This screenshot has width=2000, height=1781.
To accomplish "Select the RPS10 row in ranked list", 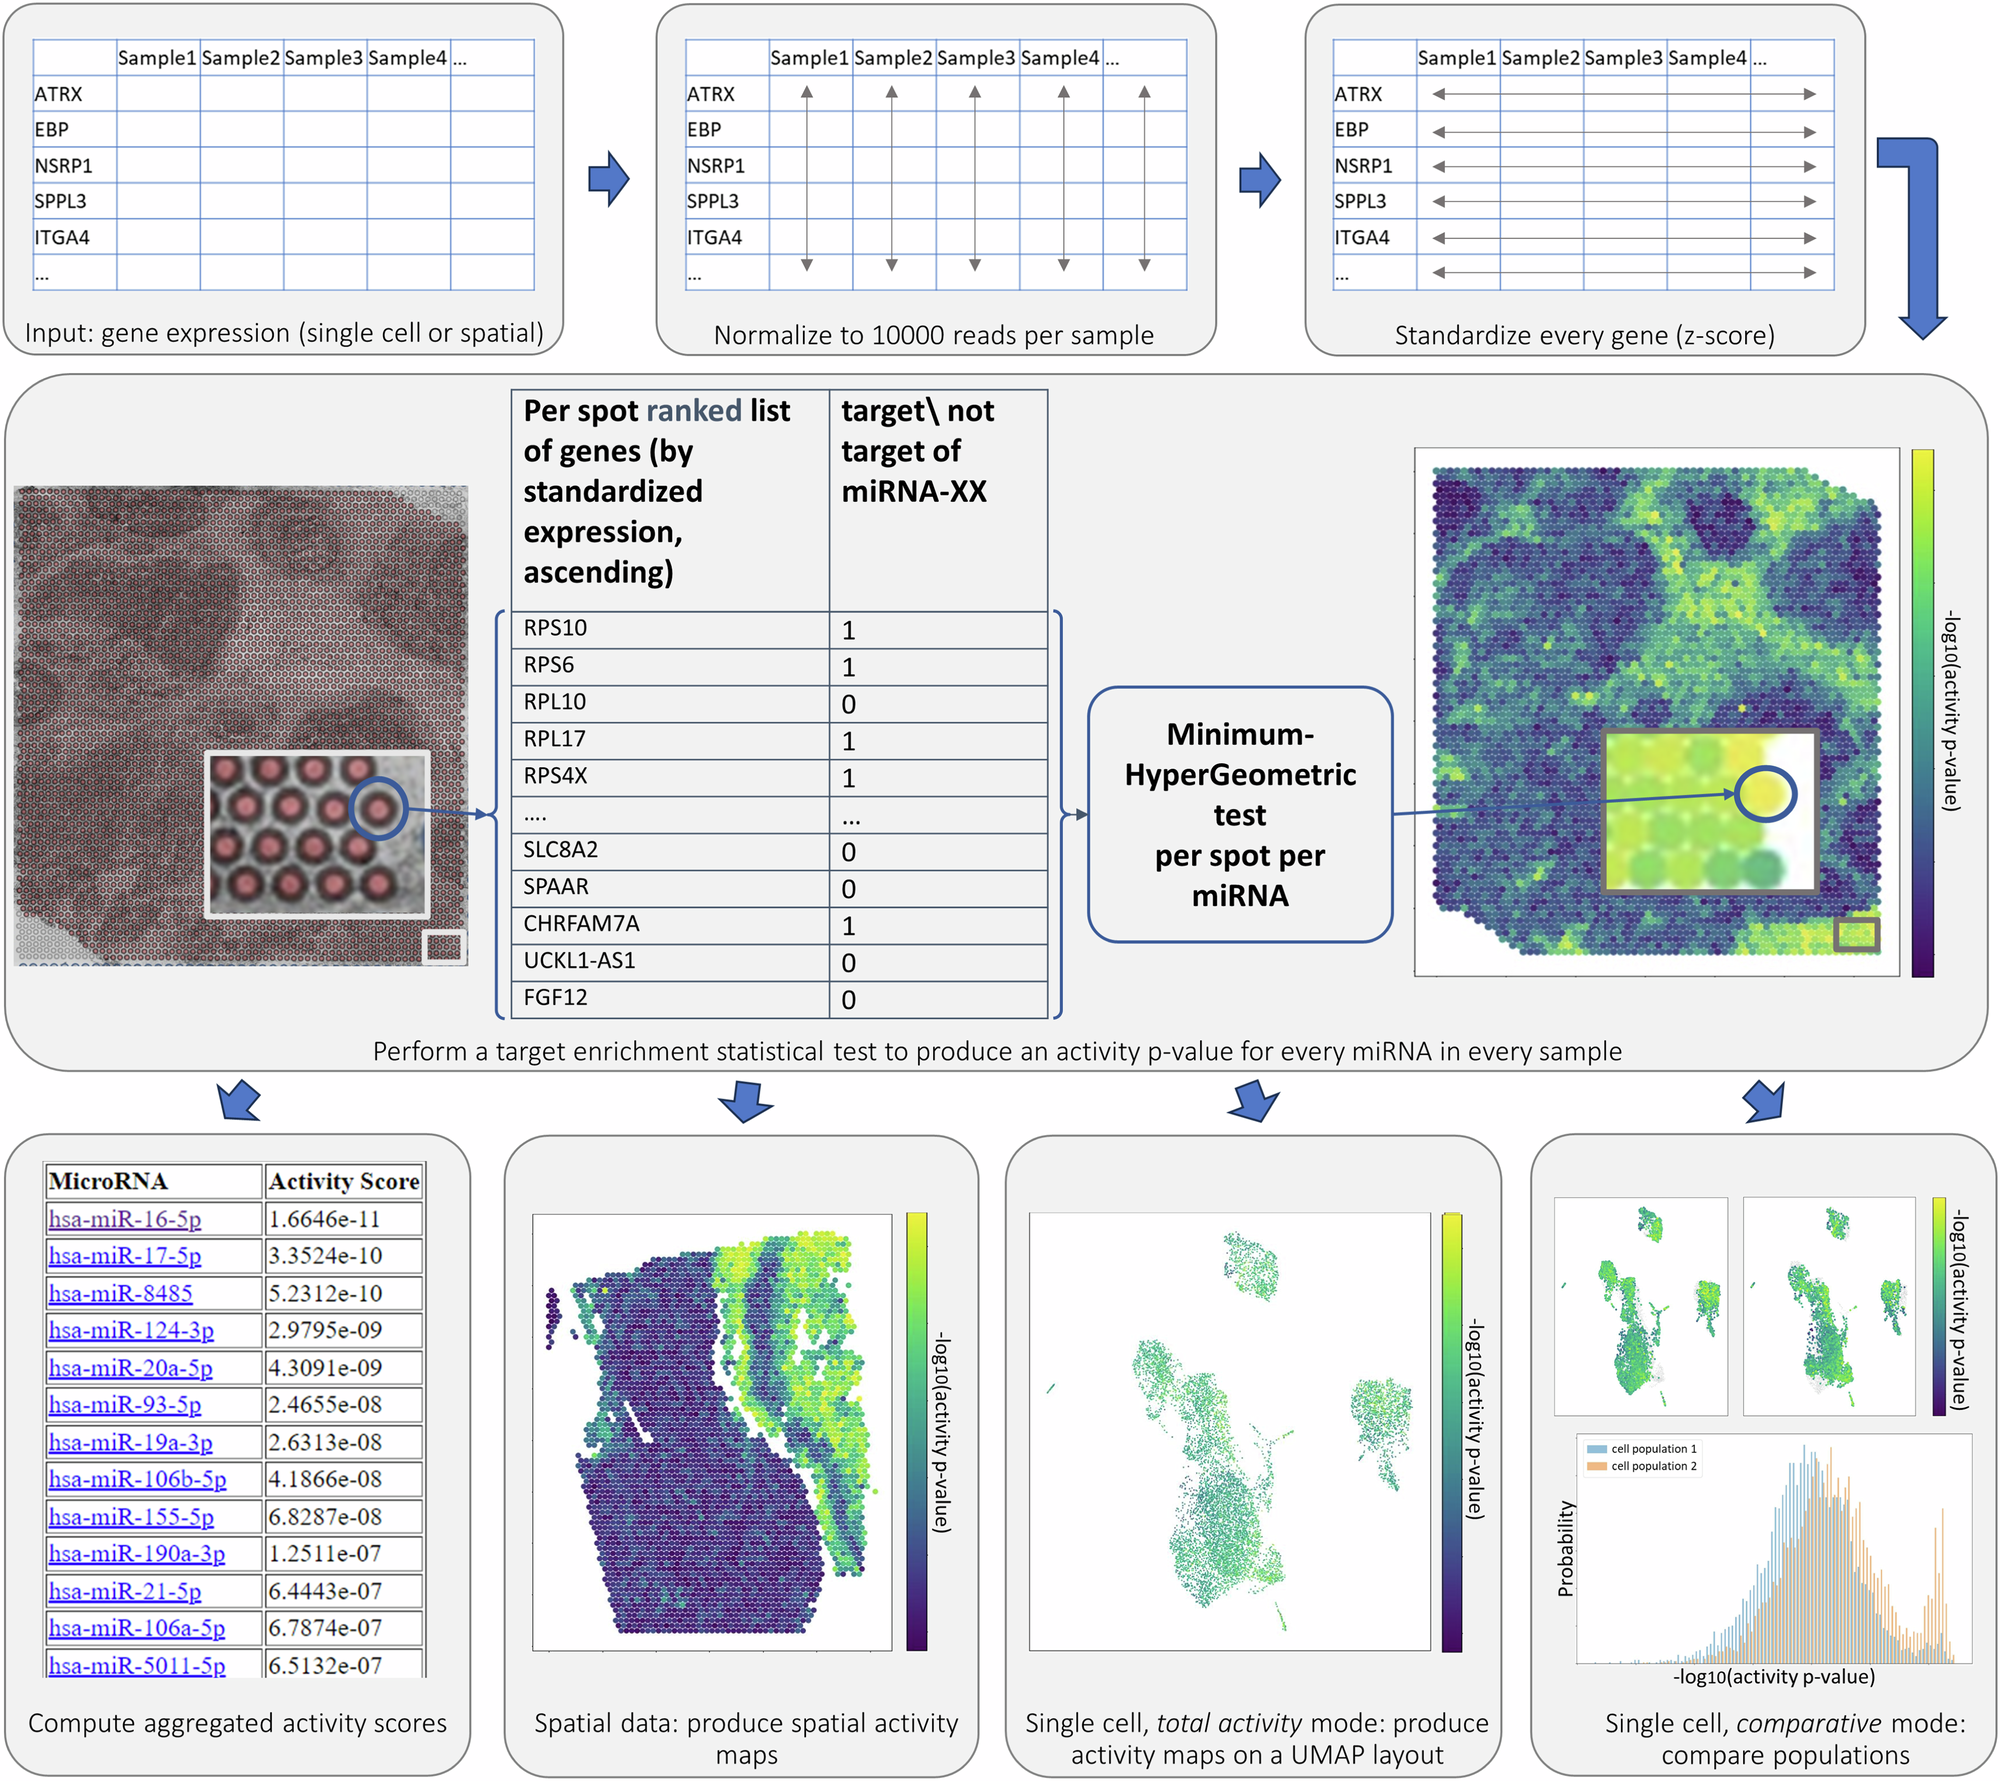I will coord(779,630).
